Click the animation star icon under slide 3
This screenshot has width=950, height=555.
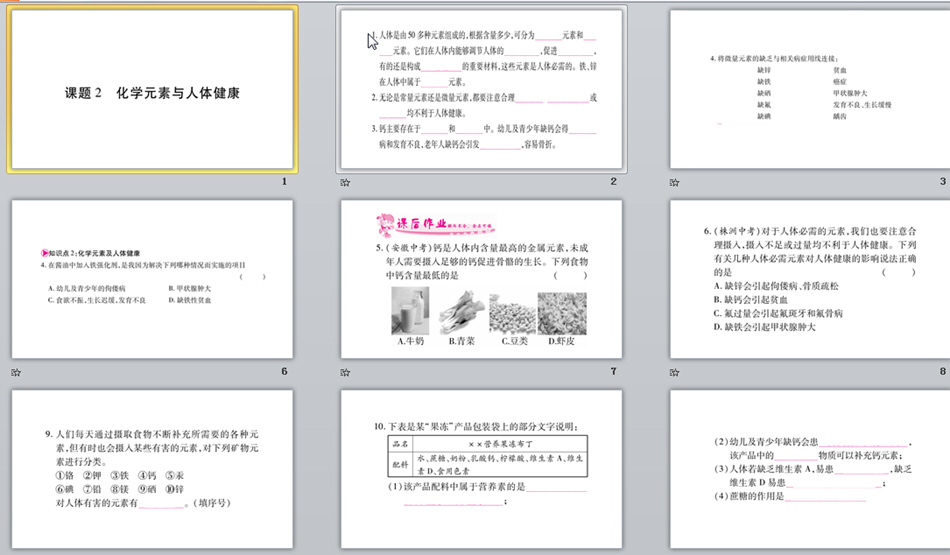tap(675, 182)
